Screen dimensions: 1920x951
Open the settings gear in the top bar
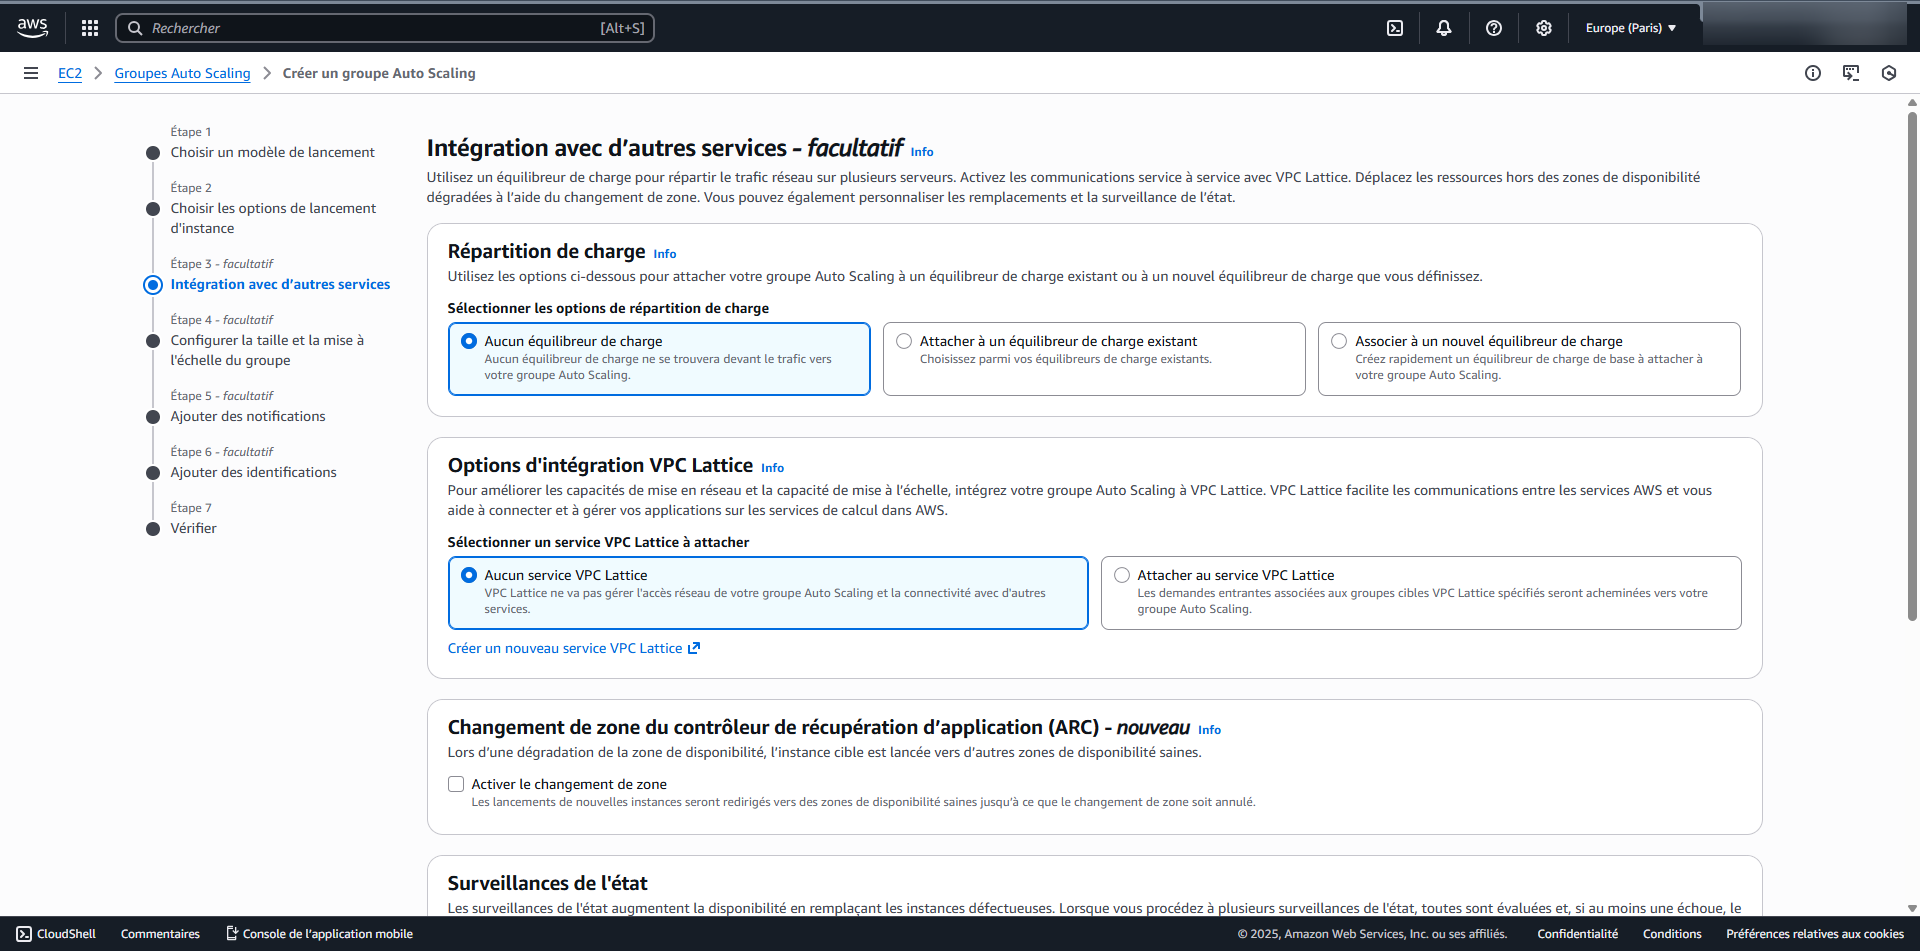pos(1544,28)
